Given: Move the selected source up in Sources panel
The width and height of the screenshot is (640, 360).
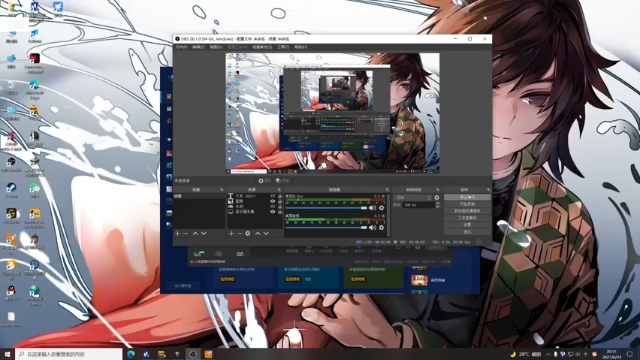Looking at the screenshot, I should tap(258, 233).
